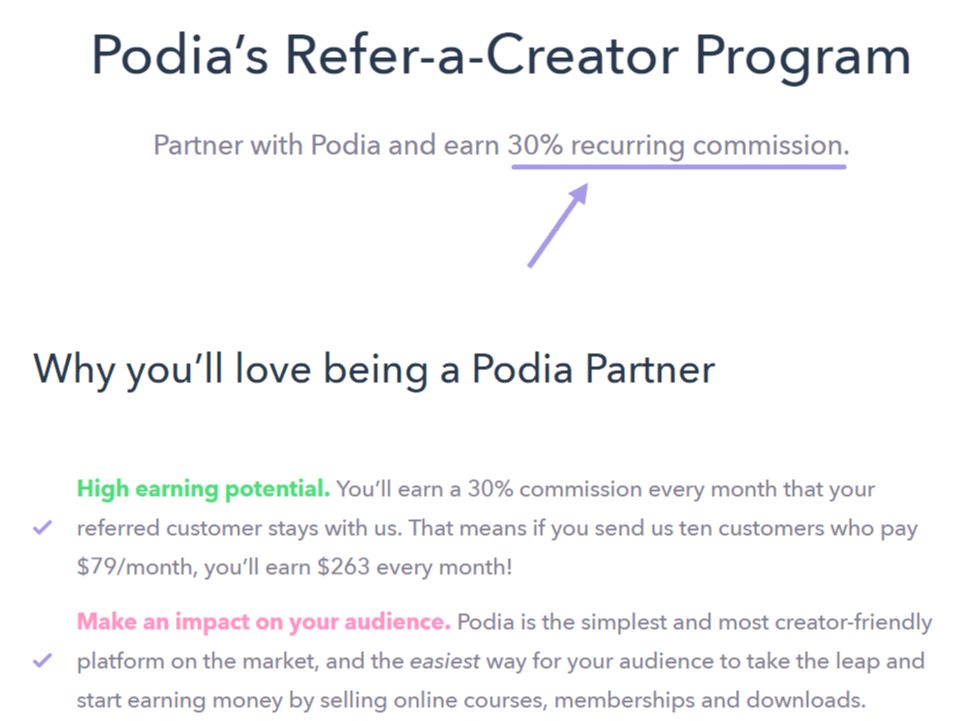Viewport: 973px width, 721px height.
Task: Click the green "High earning potential." text
Action: (204, 489)
